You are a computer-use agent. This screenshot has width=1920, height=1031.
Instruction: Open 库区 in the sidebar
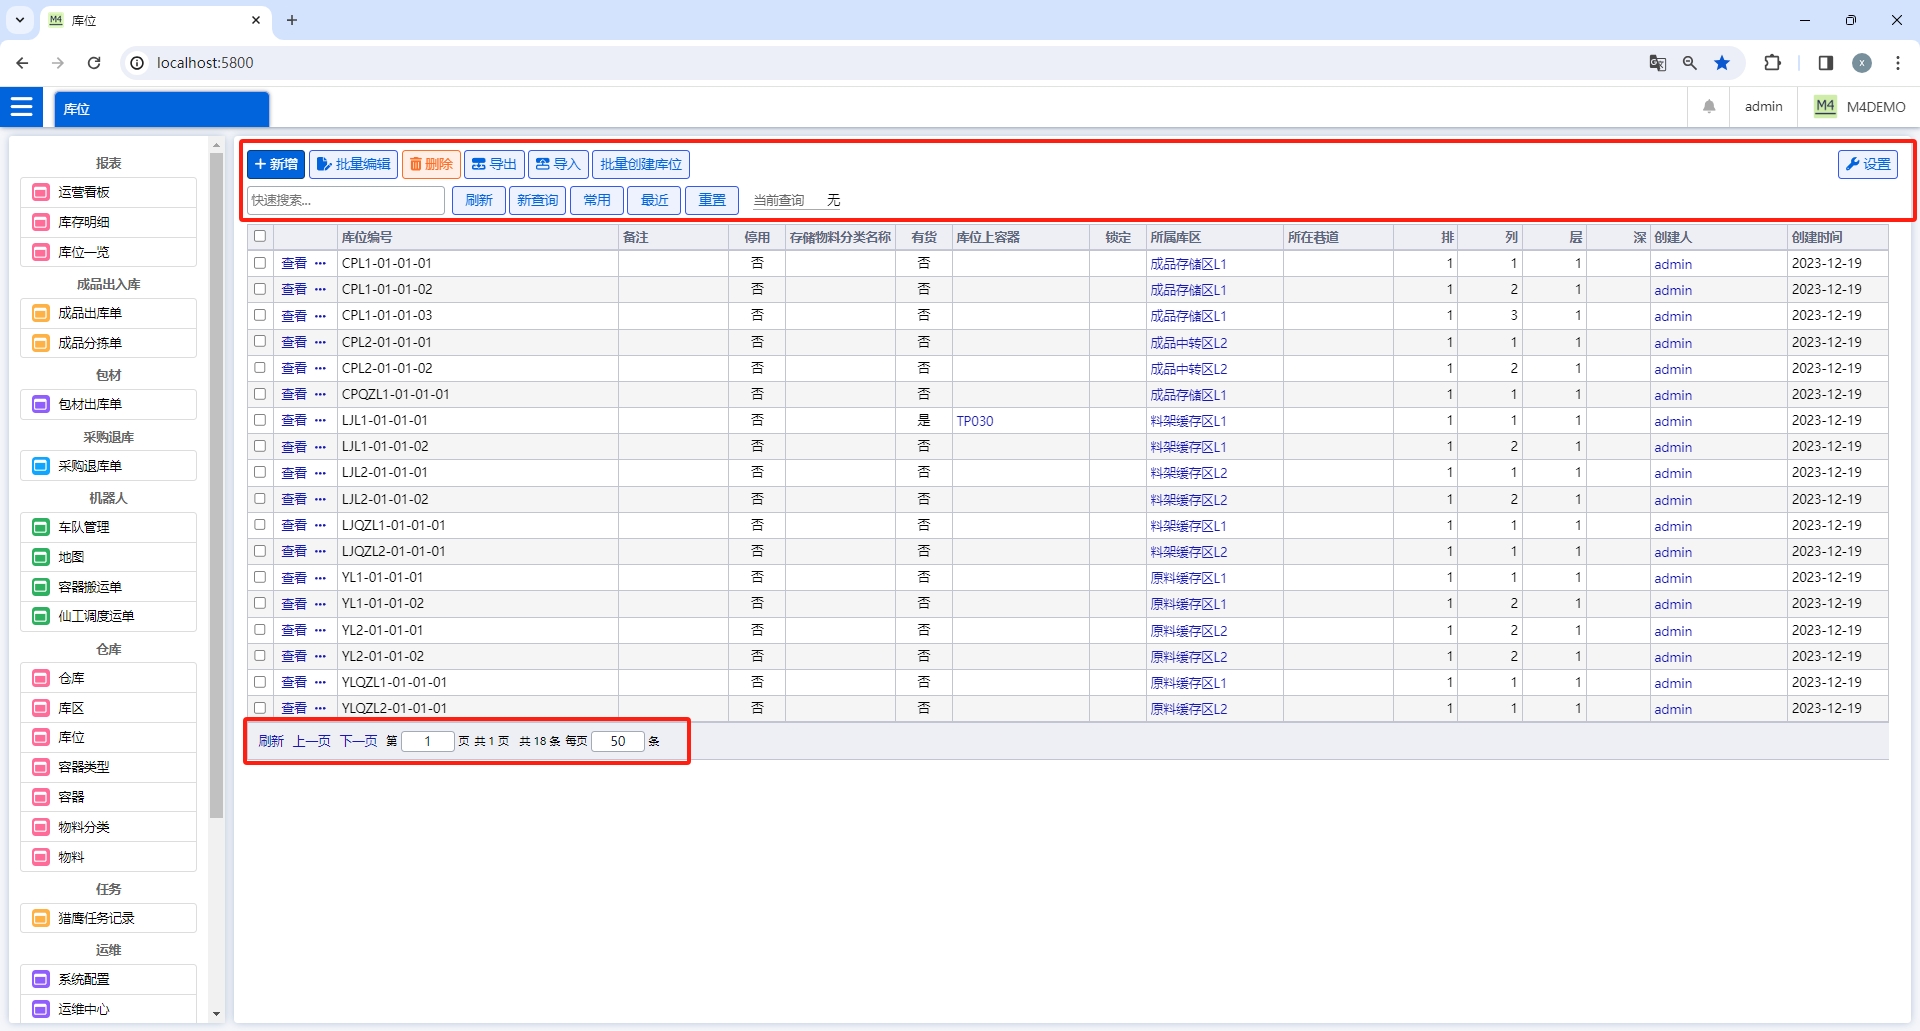108,708
